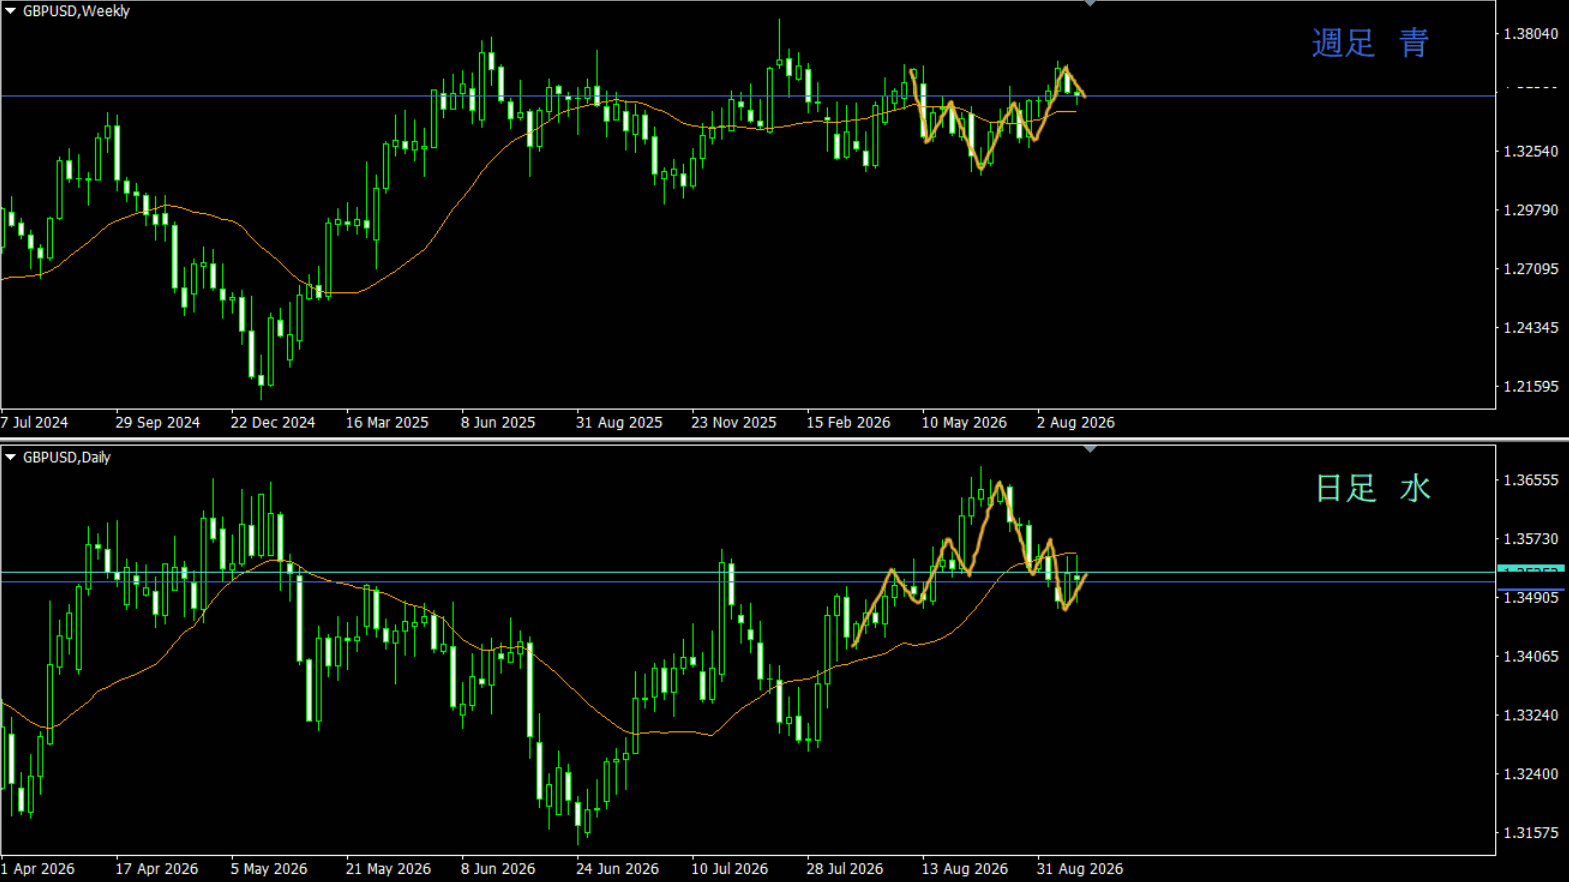
Task: Click the 31 Aug 2026 date on daily axis
Action: click(1080, 868)
